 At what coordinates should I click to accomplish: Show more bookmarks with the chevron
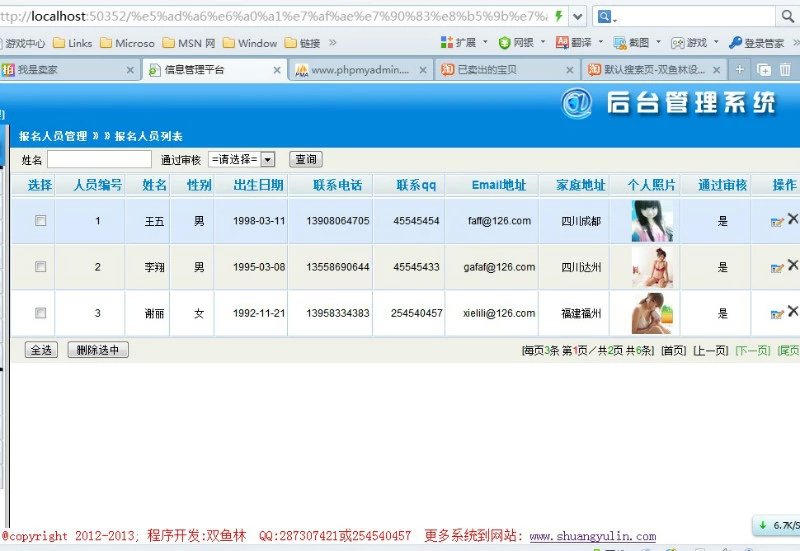pyautogui.click(x=333, y=42)
